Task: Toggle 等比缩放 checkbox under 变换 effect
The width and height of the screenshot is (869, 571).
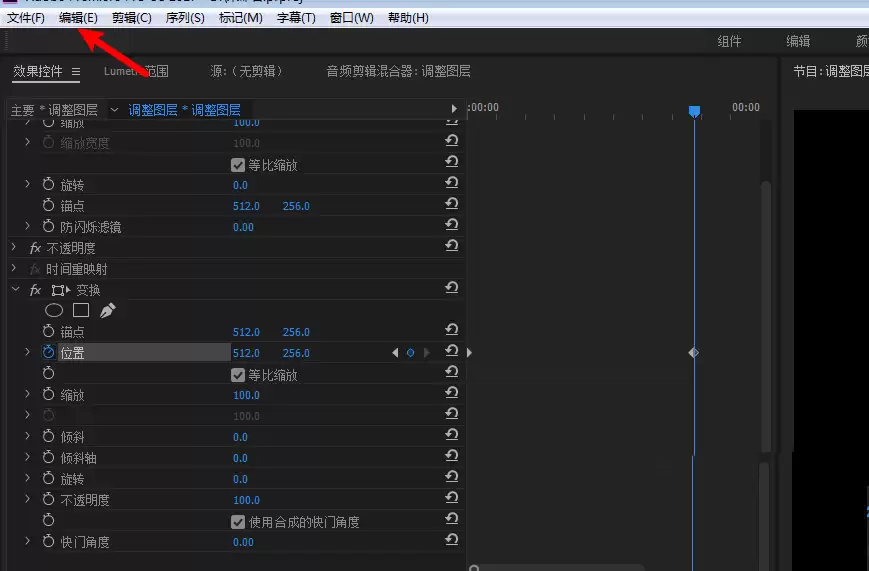Action: tap(238, 375)
